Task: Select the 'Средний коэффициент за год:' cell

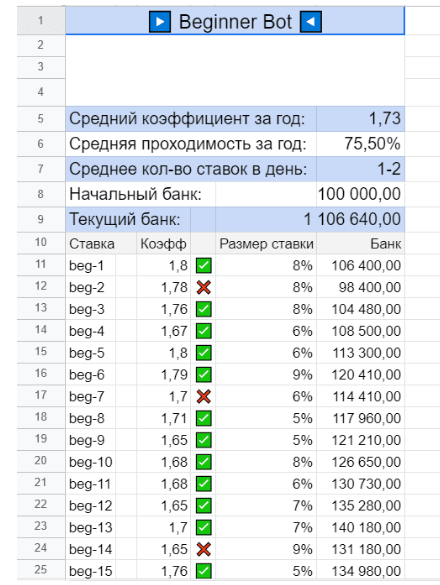Action: [x=191, y=119]
